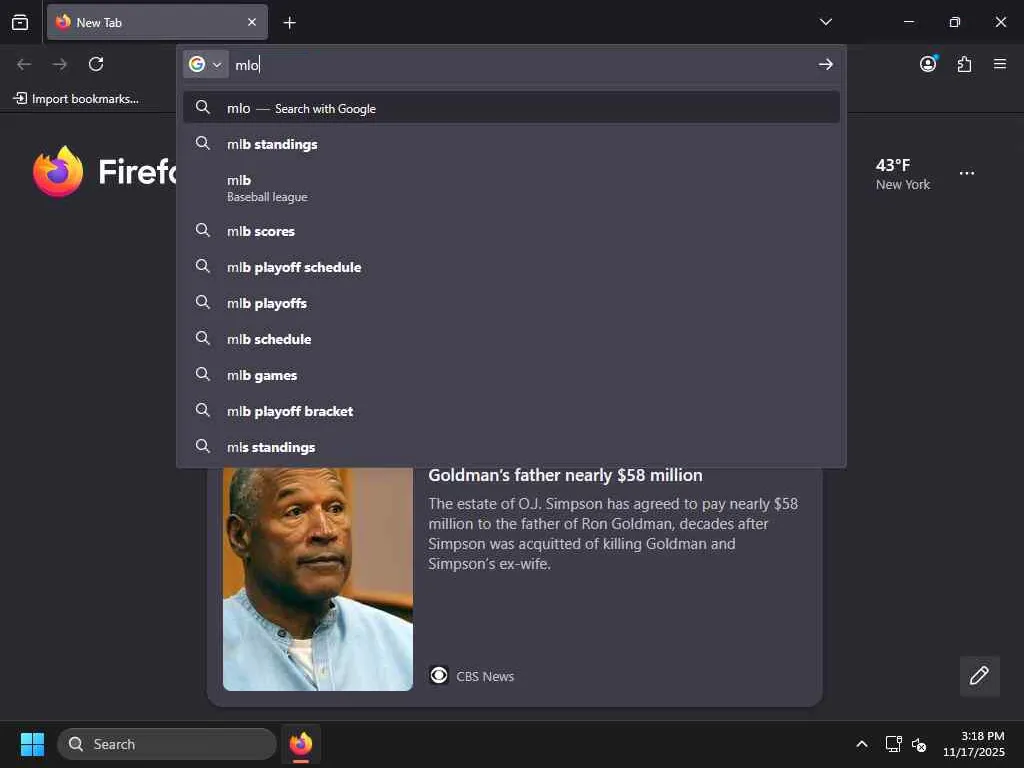The width and height of the screenshot is (1024, 768).
Task: Choose 'mls standings' suggestion
Action: tap(511, 446)
